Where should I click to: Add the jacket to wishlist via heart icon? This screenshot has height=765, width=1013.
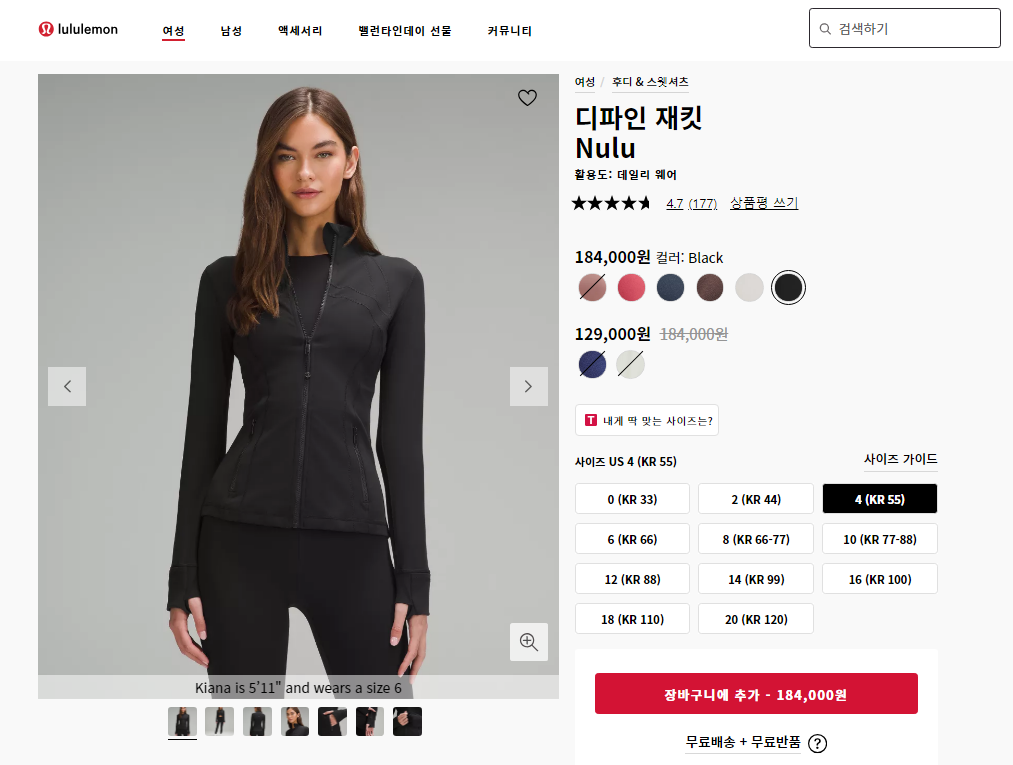527,98
